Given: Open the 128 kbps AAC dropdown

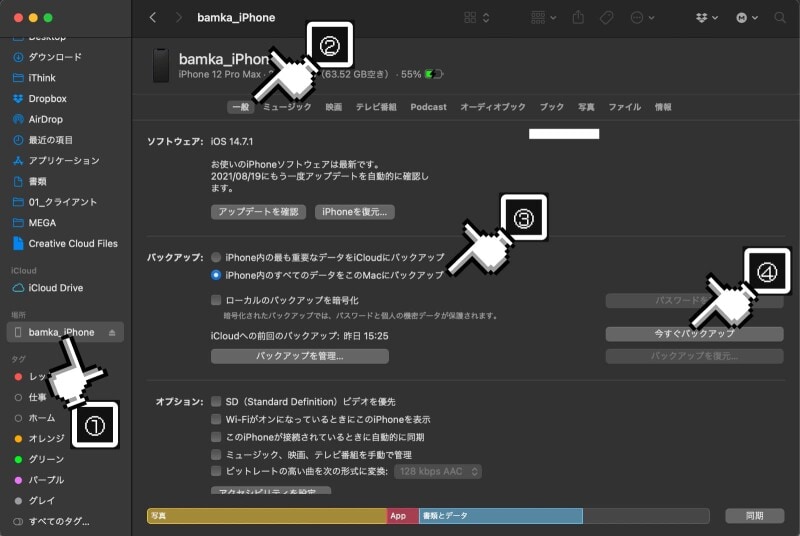Looking at the screenshot, I should (438, 471).
